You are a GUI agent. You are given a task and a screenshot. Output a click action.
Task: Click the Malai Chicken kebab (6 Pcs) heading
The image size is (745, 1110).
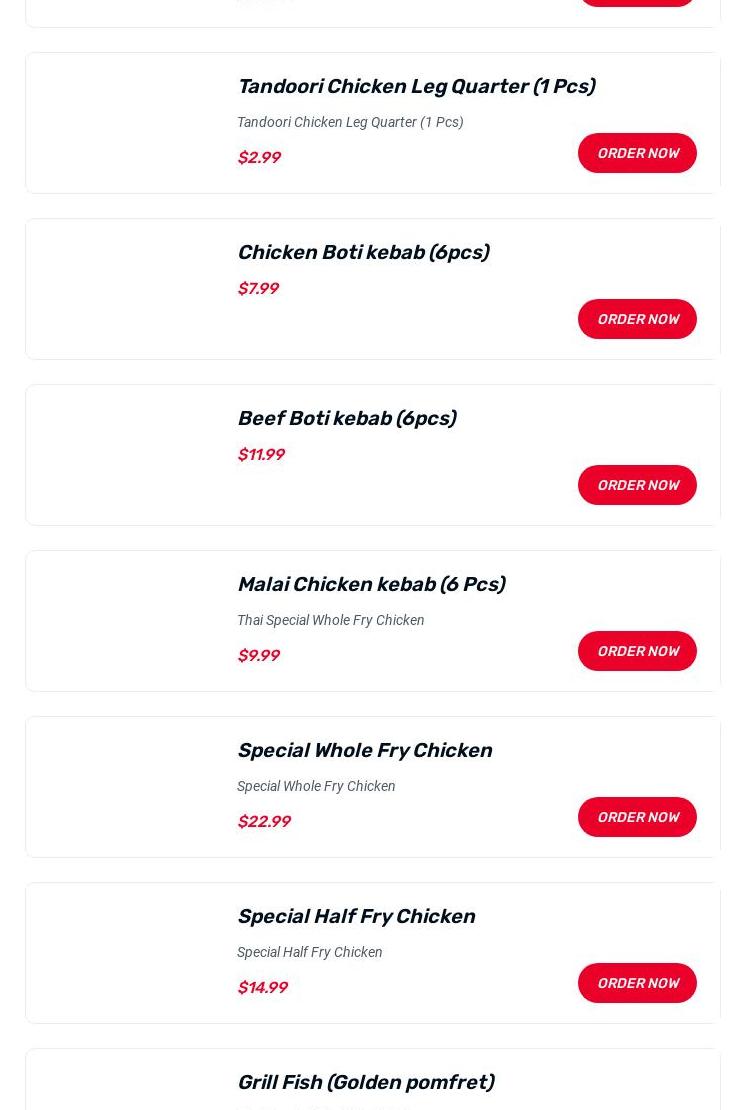[370, 584]
